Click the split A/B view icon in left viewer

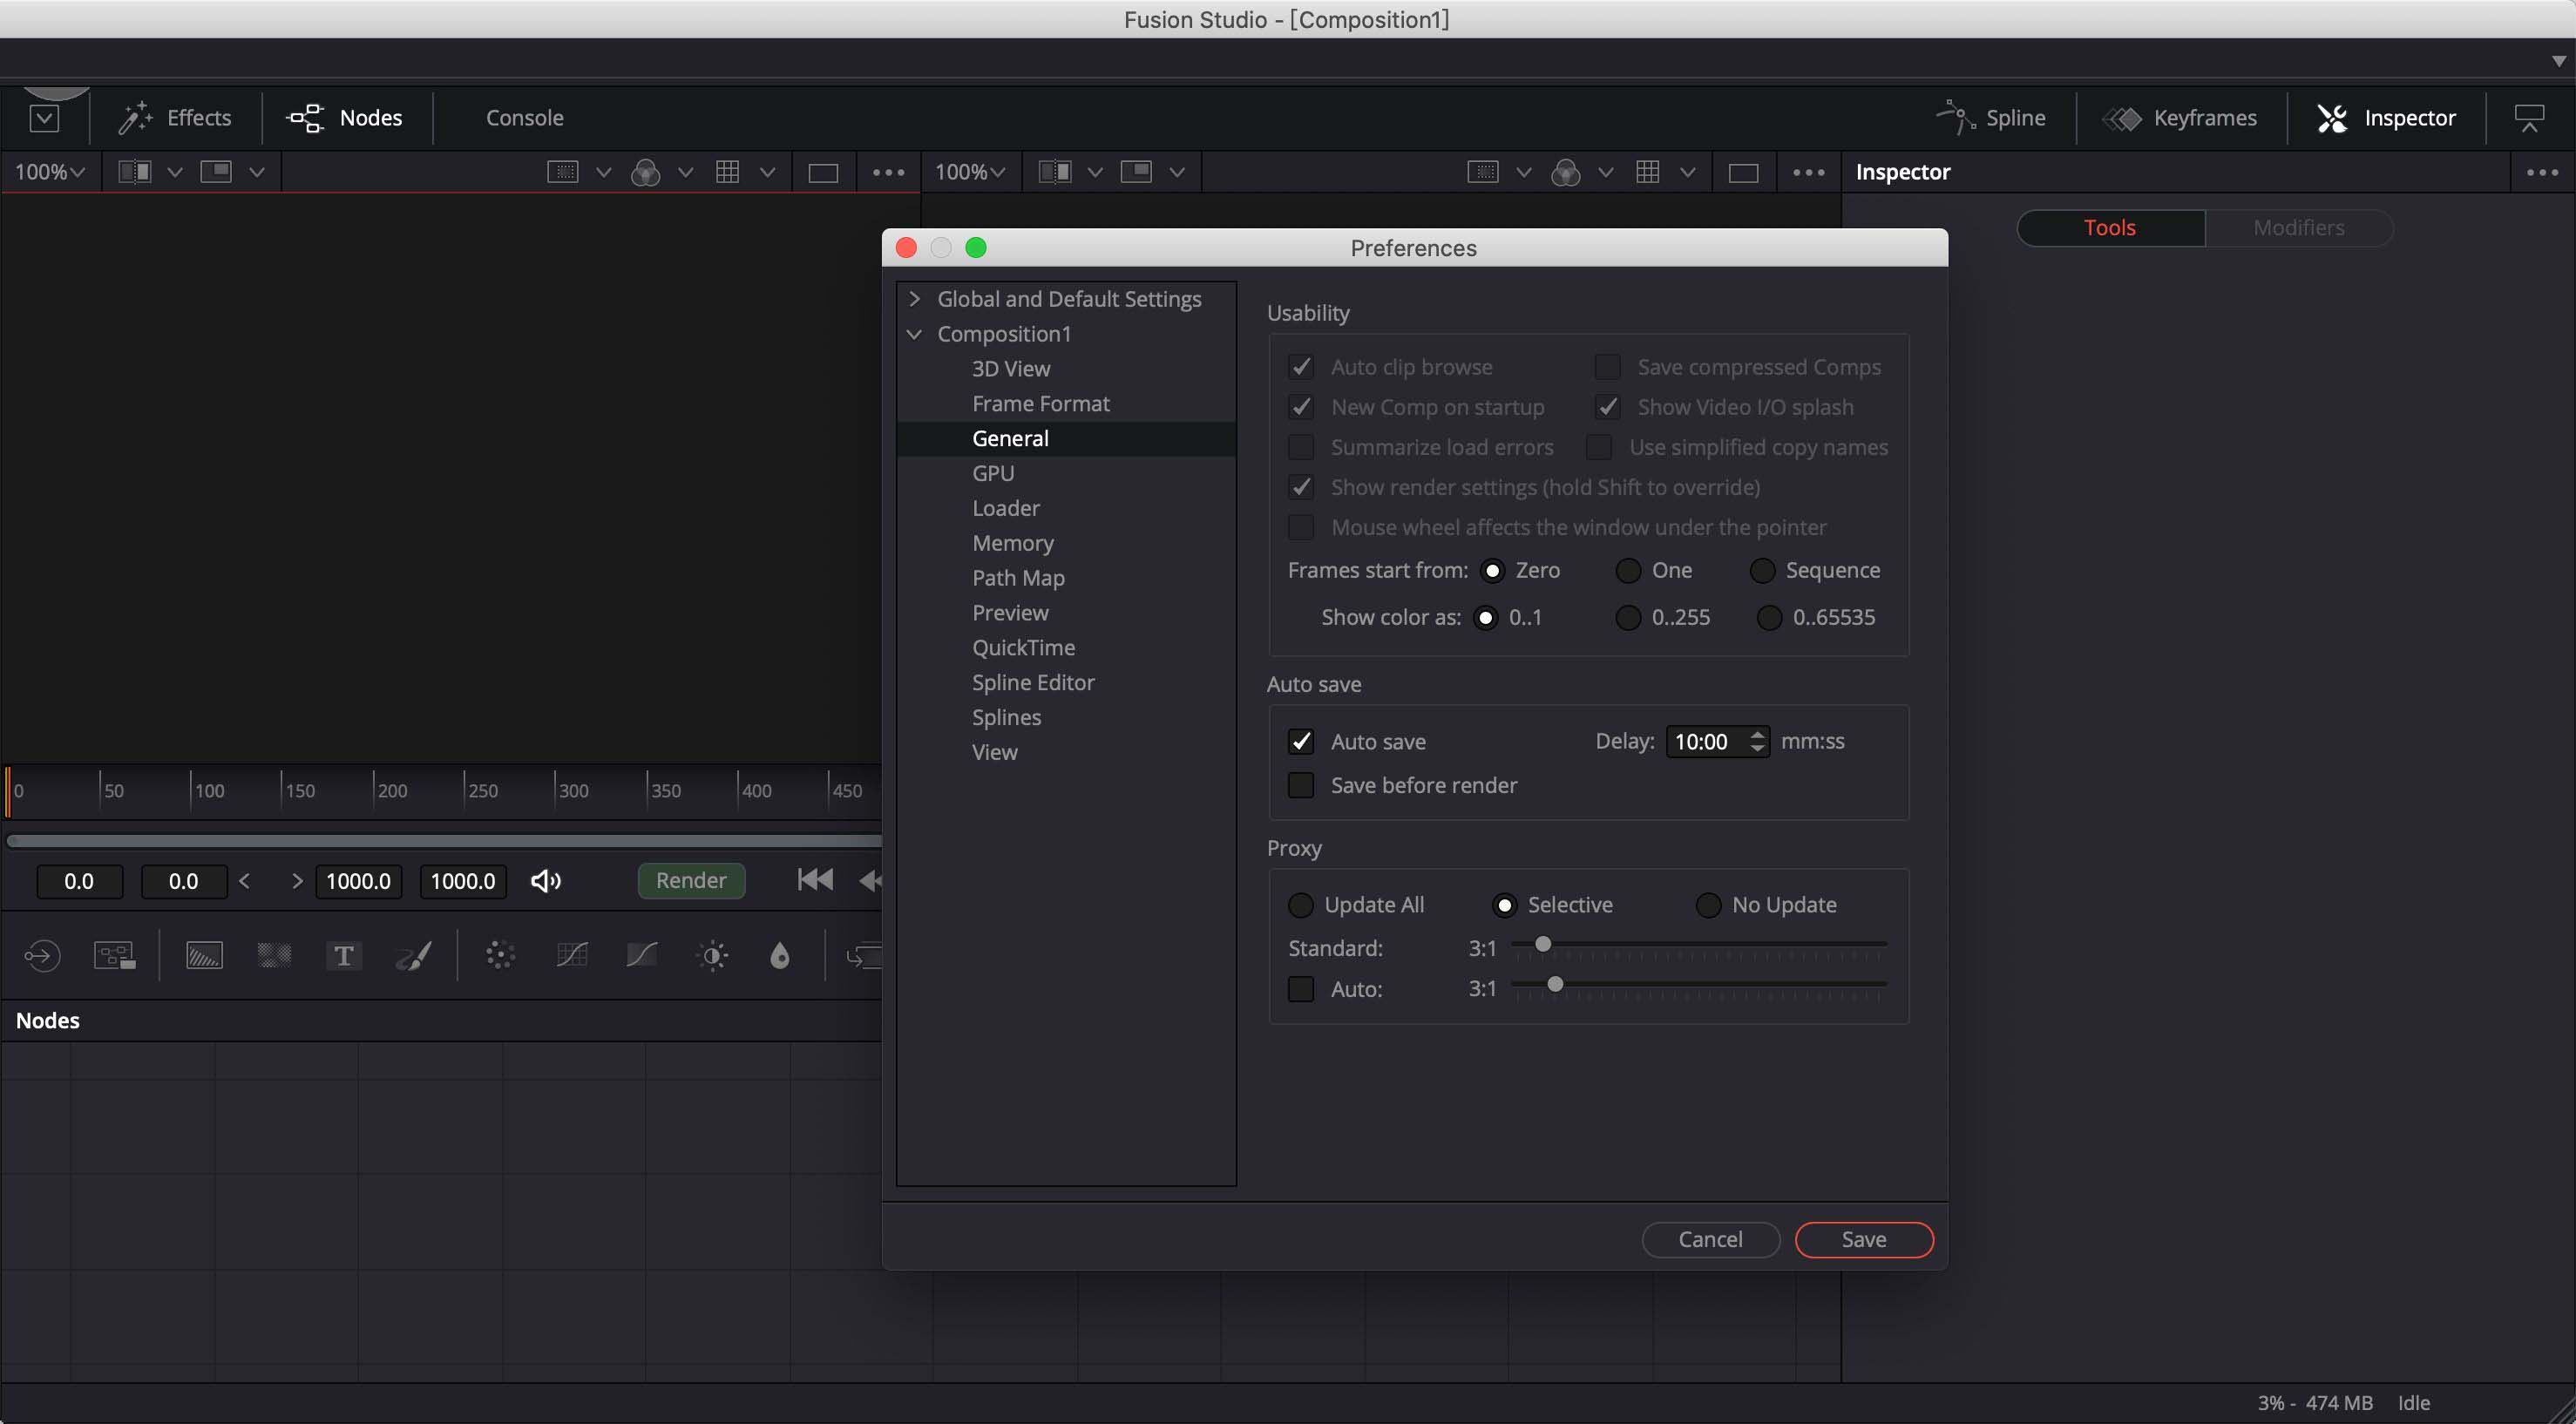tap(135, 172)
